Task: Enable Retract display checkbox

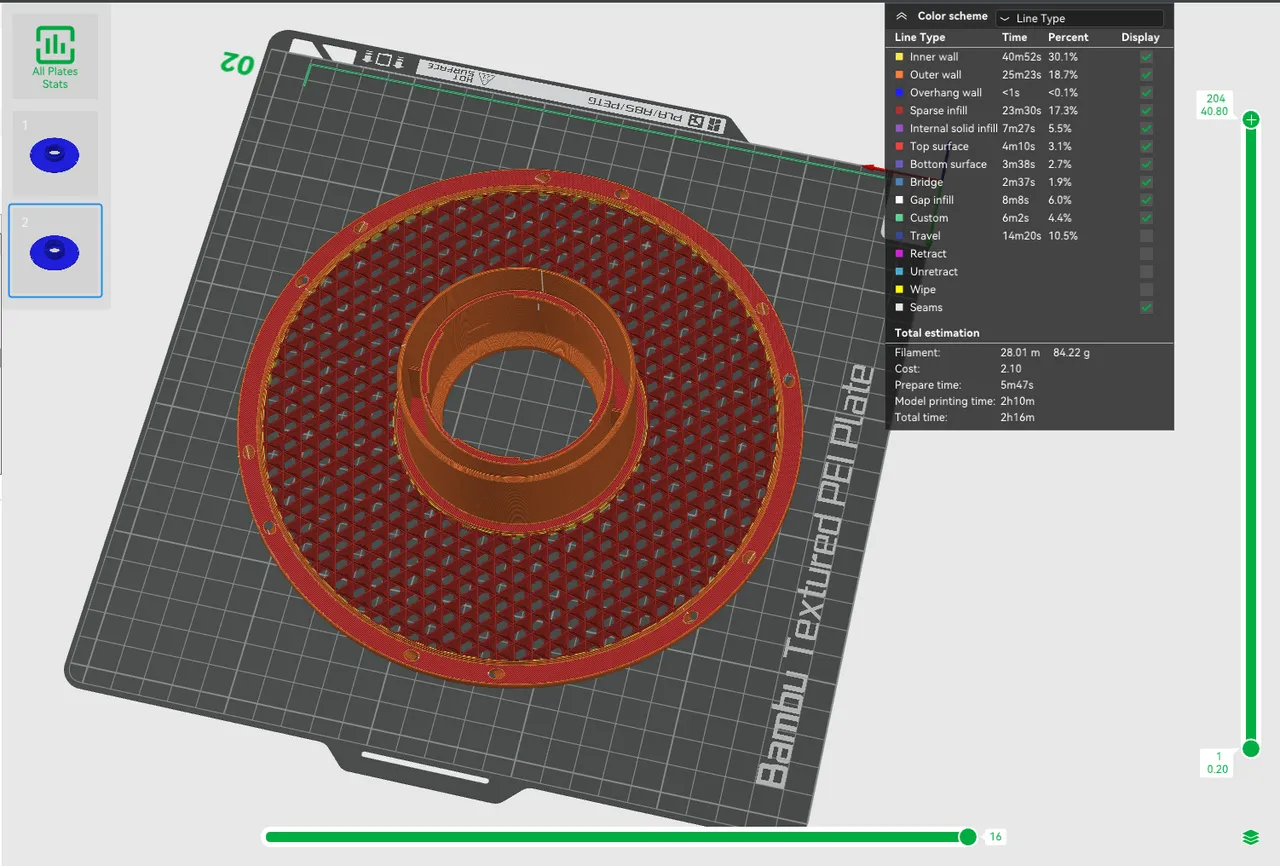Action: tap(1145, 253)
